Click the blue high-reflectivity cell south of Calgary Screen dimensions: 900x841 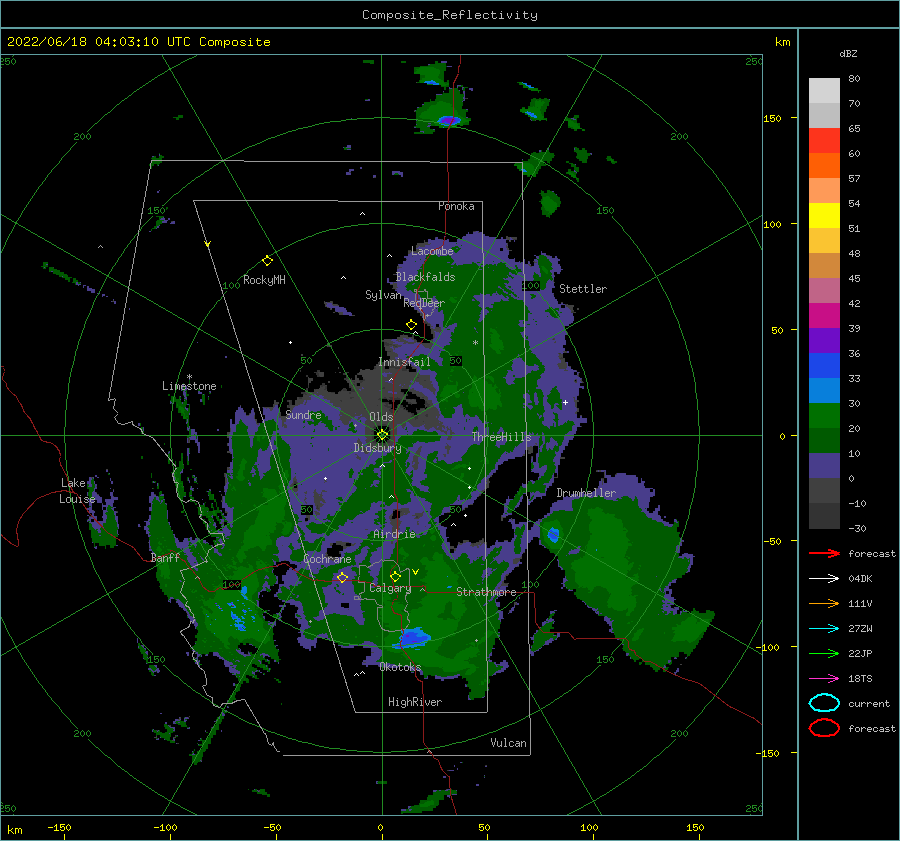point(414,637)
